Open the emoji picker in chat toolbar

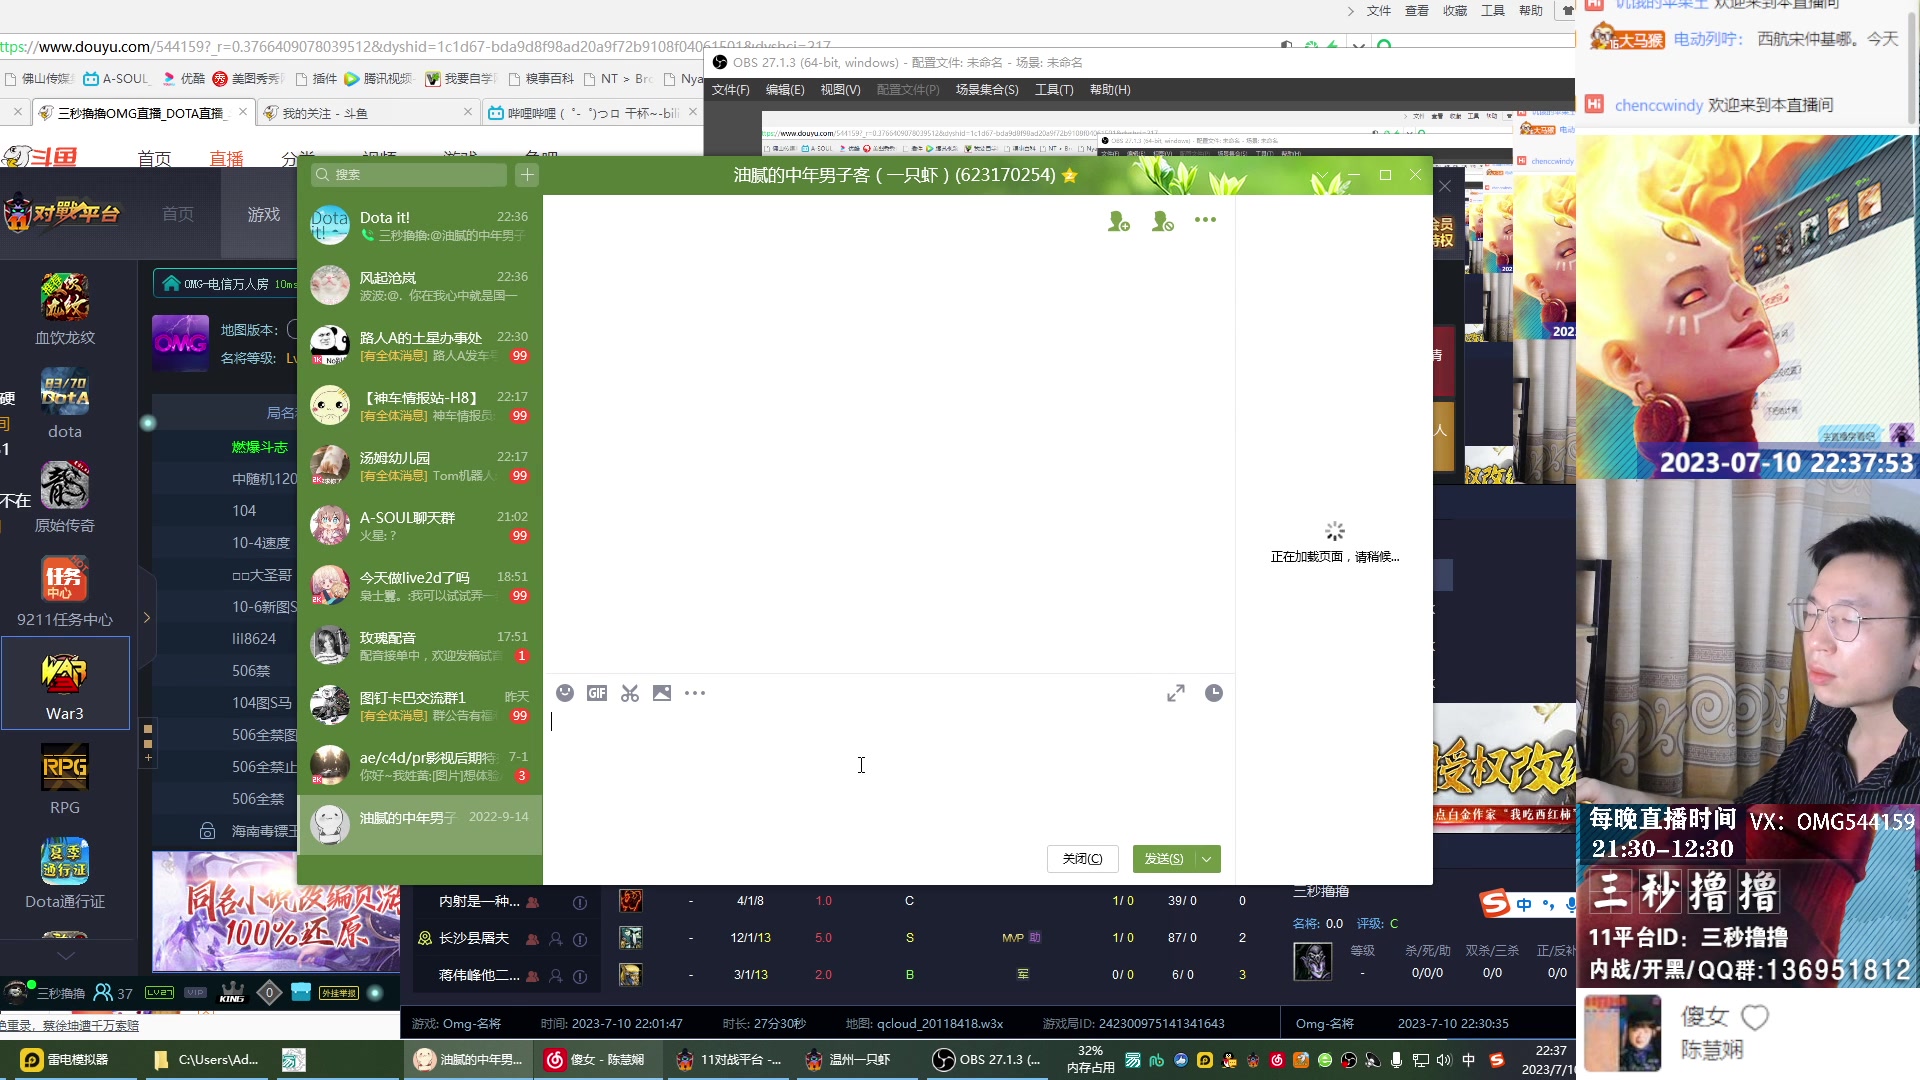[565, 693]
